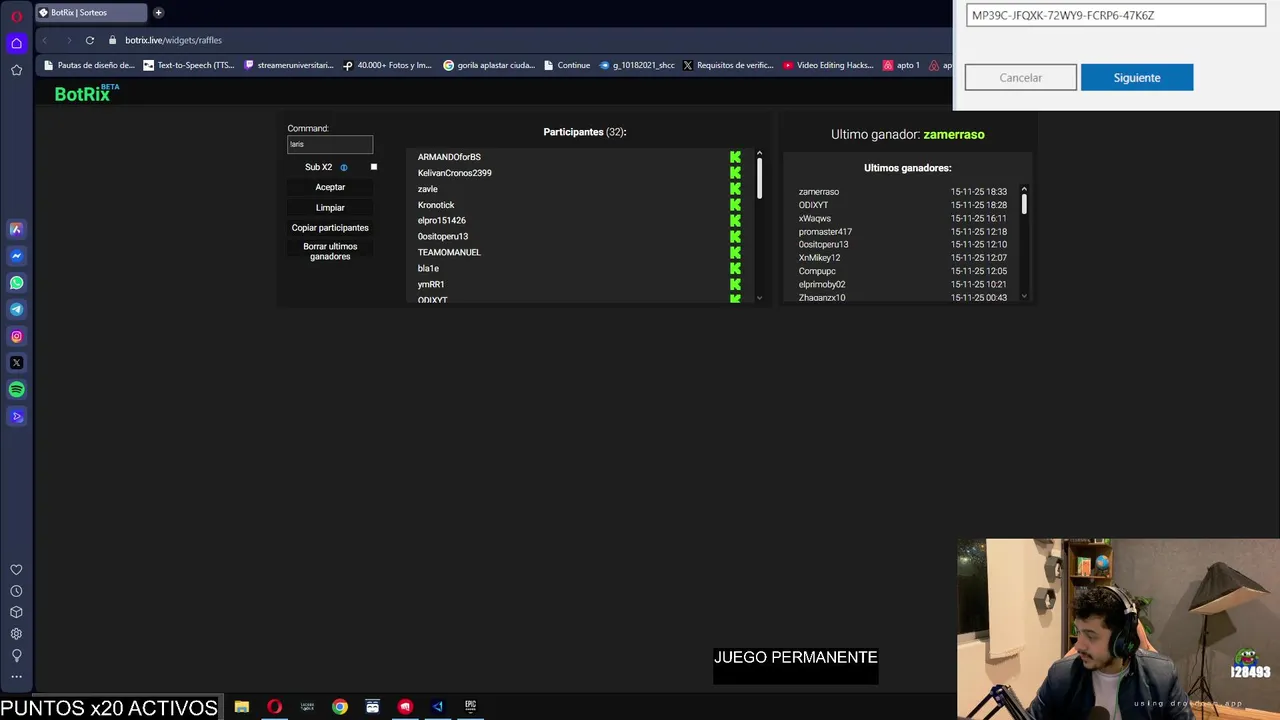Open Telegram in the Opera sidebar
Screen dimensions: 1280x720
(x=16, y=310)
